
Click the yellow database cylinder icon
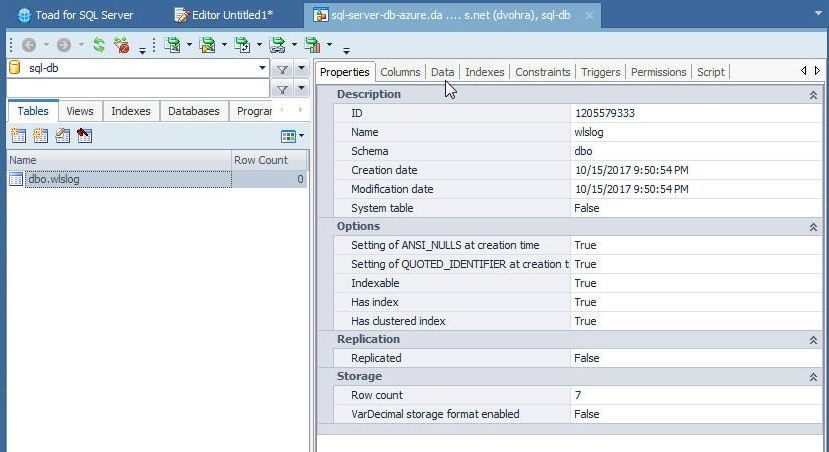pyautogui.click(x=15, y=68)
